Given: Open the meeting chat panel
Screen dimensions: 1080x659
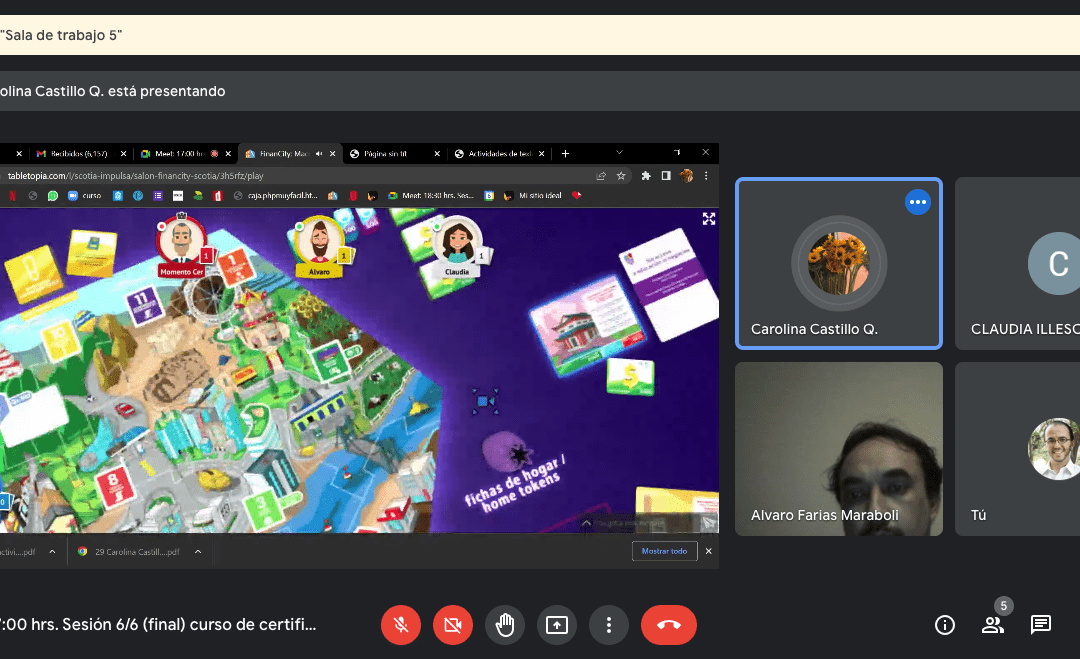Looking at the screenshot, I should (1041, 625).
